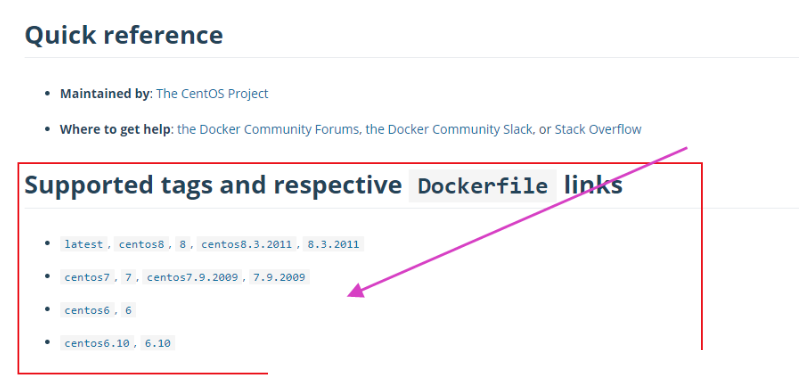Click the centos7.9.2009 tag link
The image size is (806, 389).
point(192,277)
